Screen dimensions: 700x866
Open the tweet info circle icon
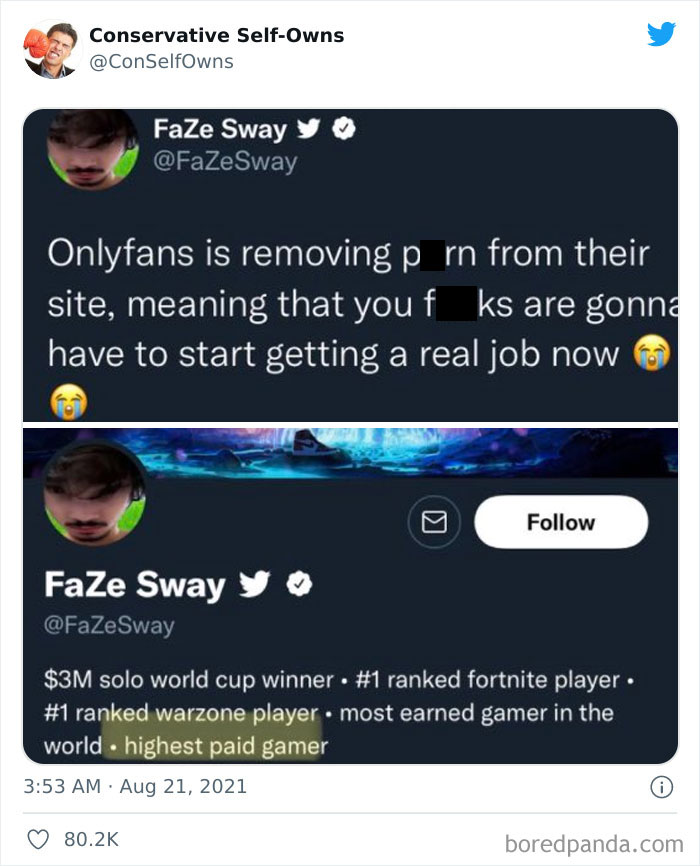tap(661, 787)
